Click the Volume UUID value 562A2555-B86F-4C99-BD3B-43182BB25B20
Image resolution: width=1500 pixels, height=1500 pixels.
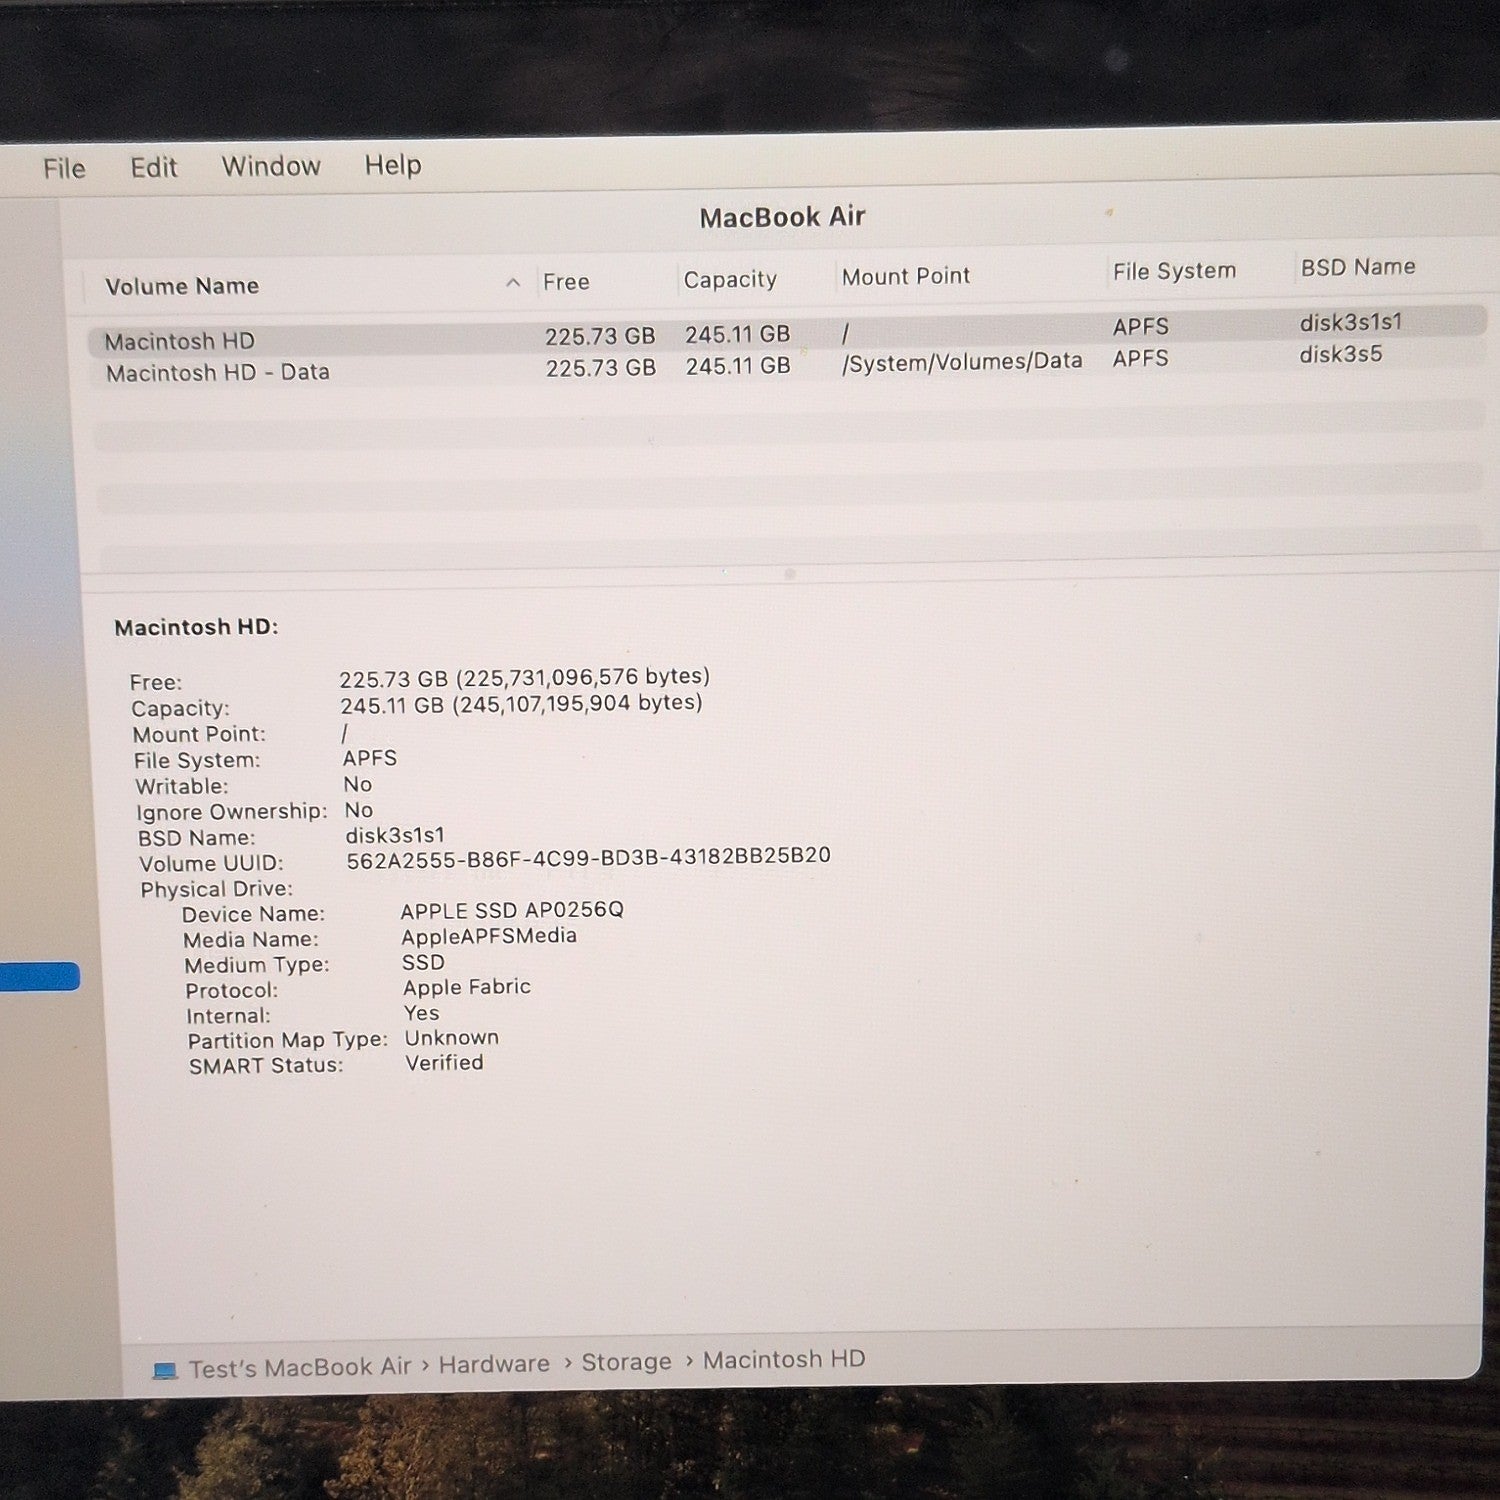click(x=589, y=858)
